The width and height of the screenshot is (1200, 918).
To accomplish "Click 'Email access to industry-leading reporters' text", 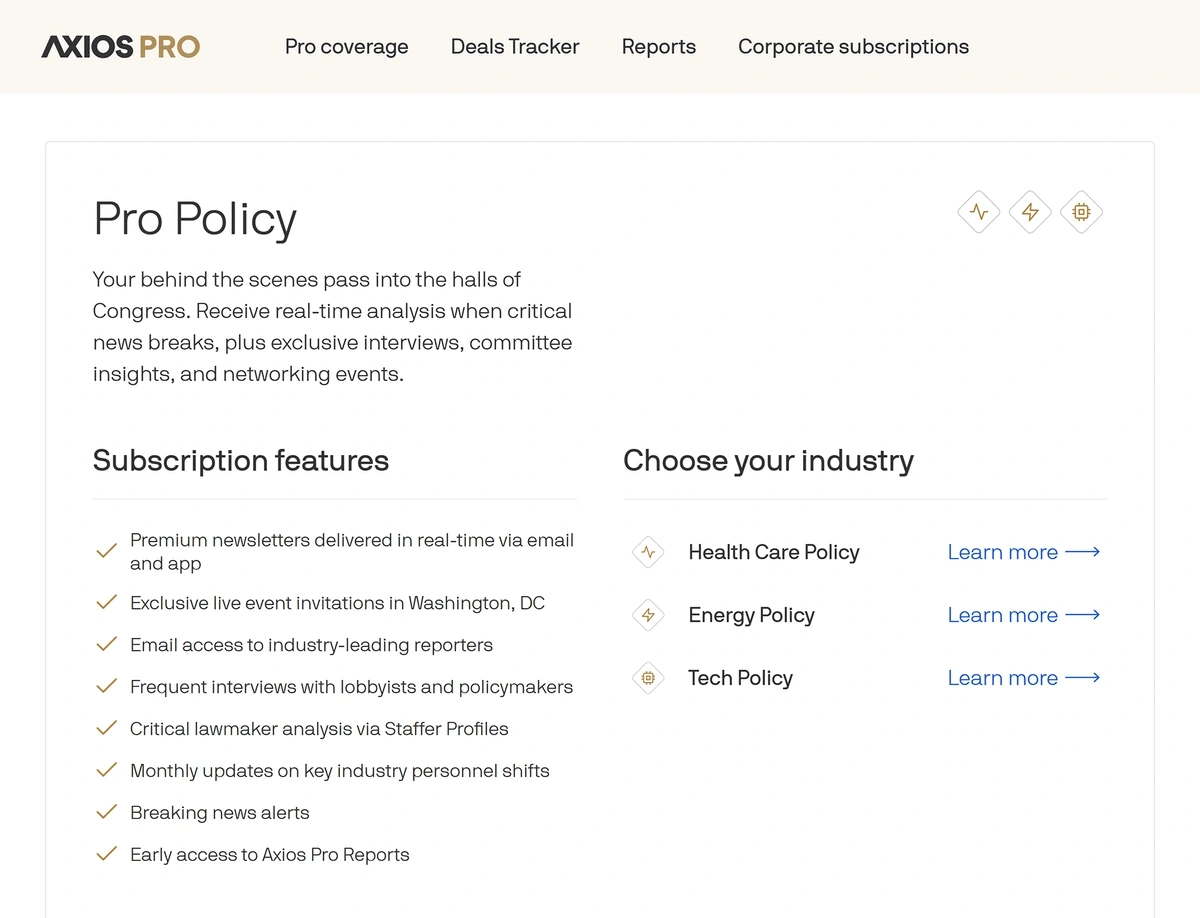I will 312,645.
